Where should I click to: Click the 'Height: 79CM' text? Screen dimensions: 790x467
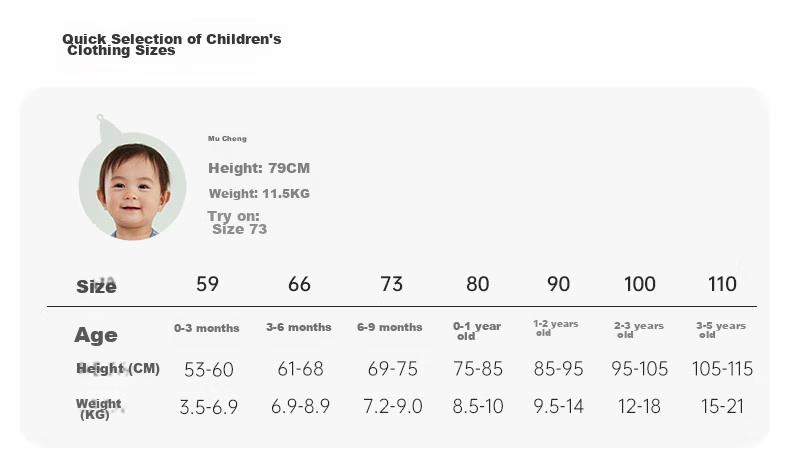(x=259, y=168)
